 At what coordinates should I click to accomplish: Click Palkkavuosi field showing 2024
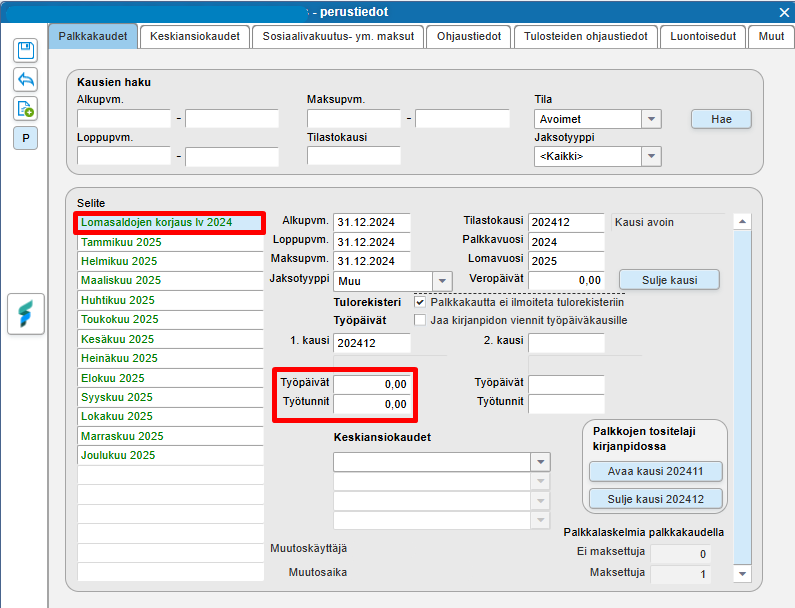pyautogui.click(x=566, y=242)
